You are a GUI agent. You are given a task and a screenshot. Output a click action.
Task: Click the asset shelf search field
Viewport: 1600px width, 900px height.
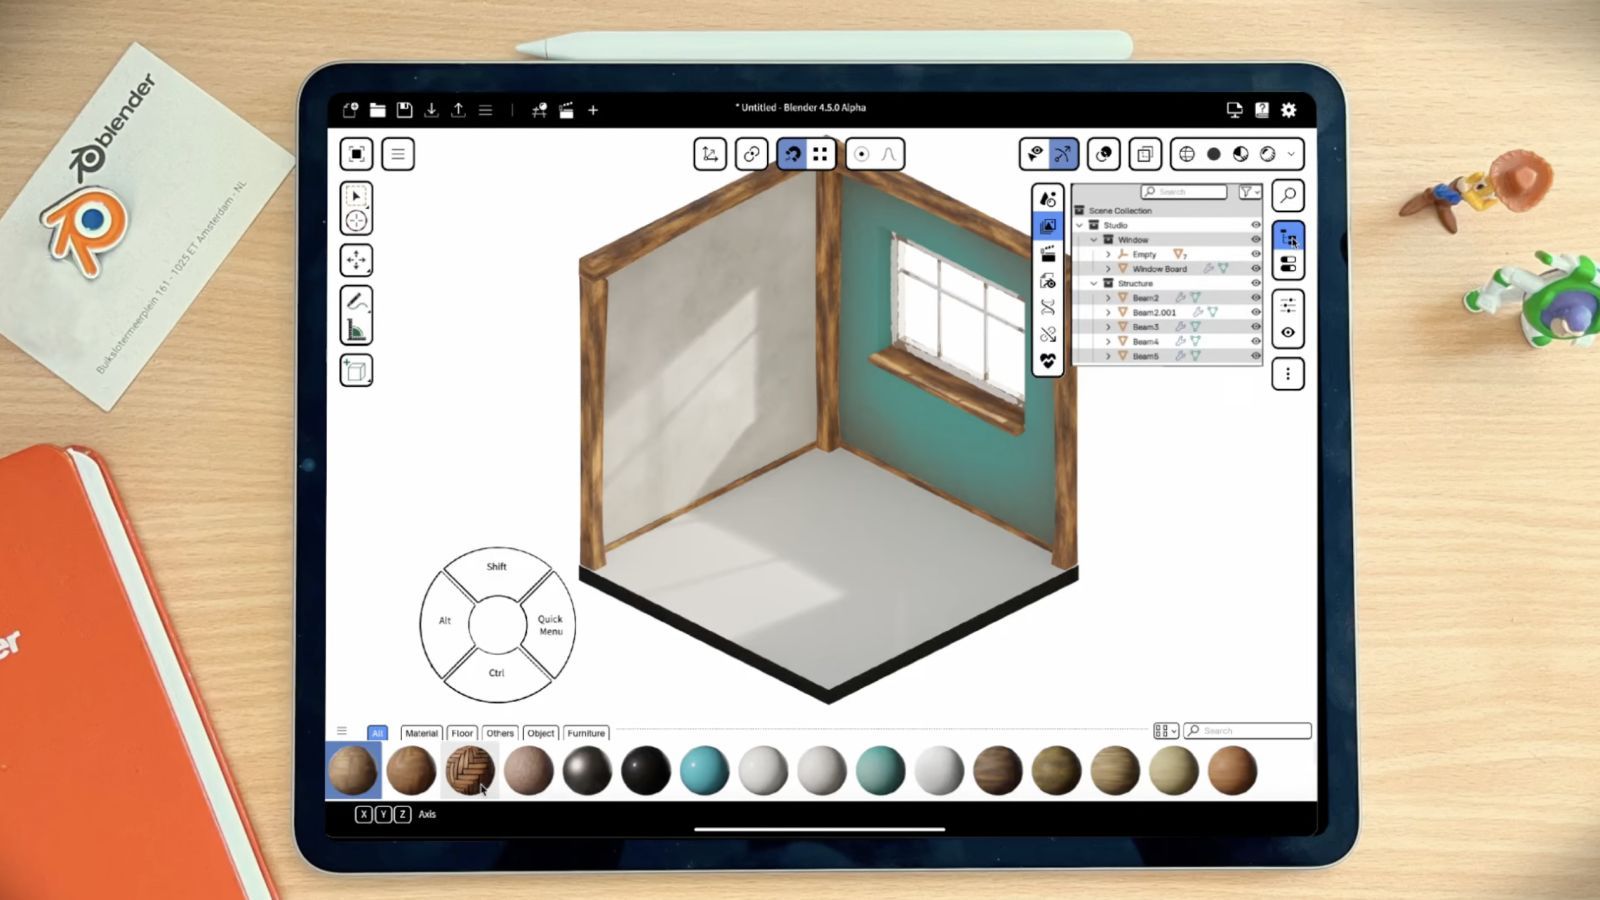(x=1245, y=730)
